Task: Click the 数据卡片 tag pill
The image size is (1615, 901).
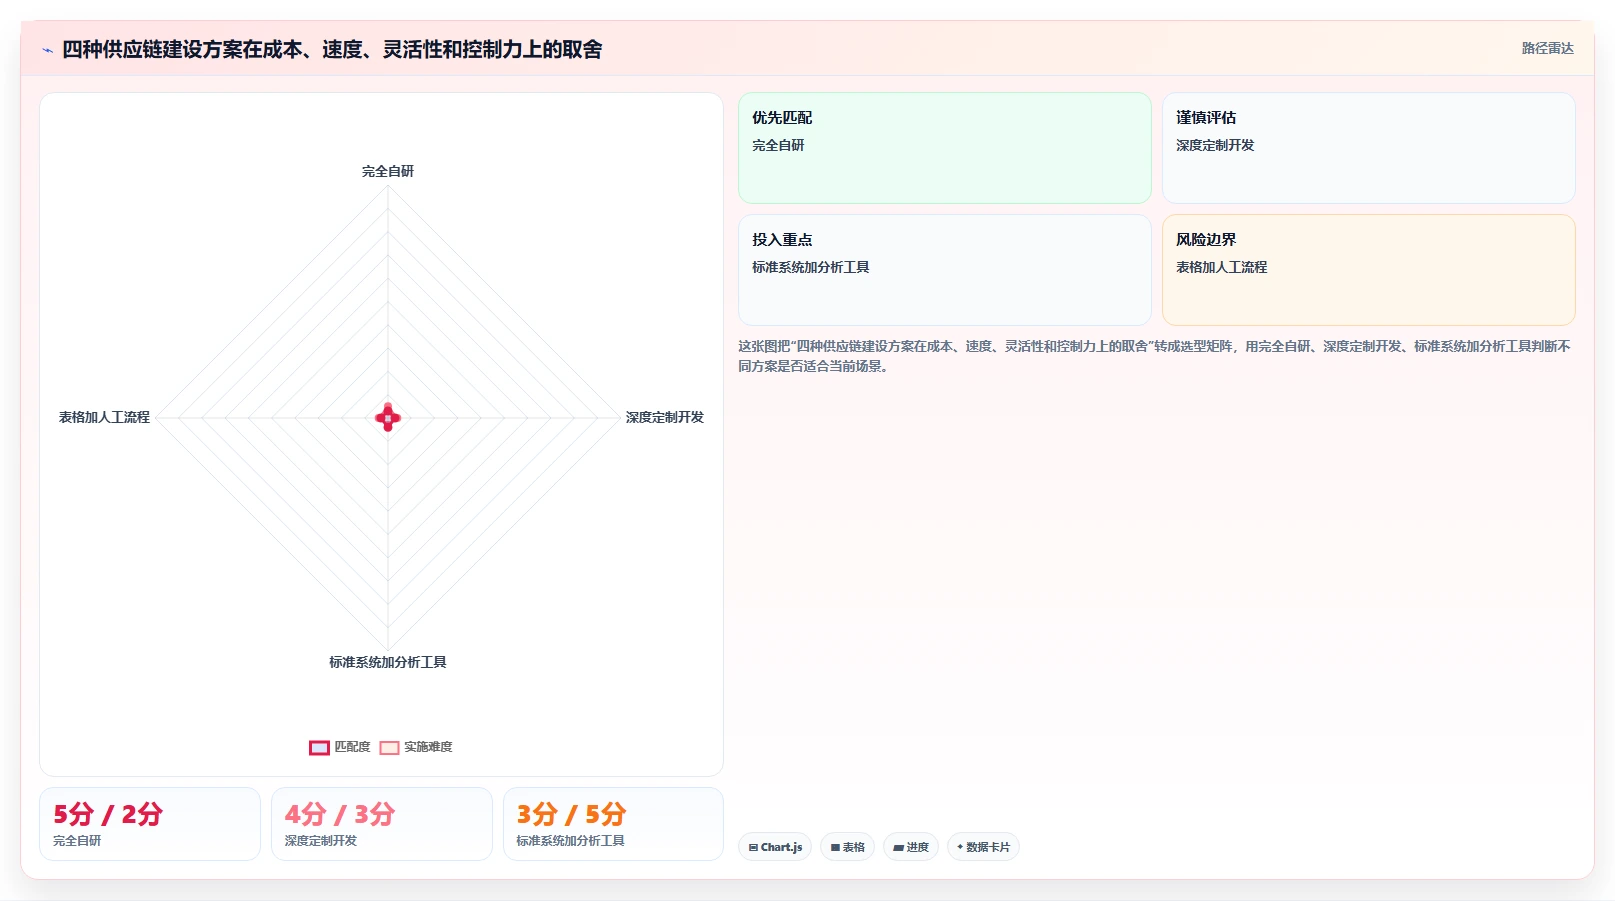Action: [983, 847]
